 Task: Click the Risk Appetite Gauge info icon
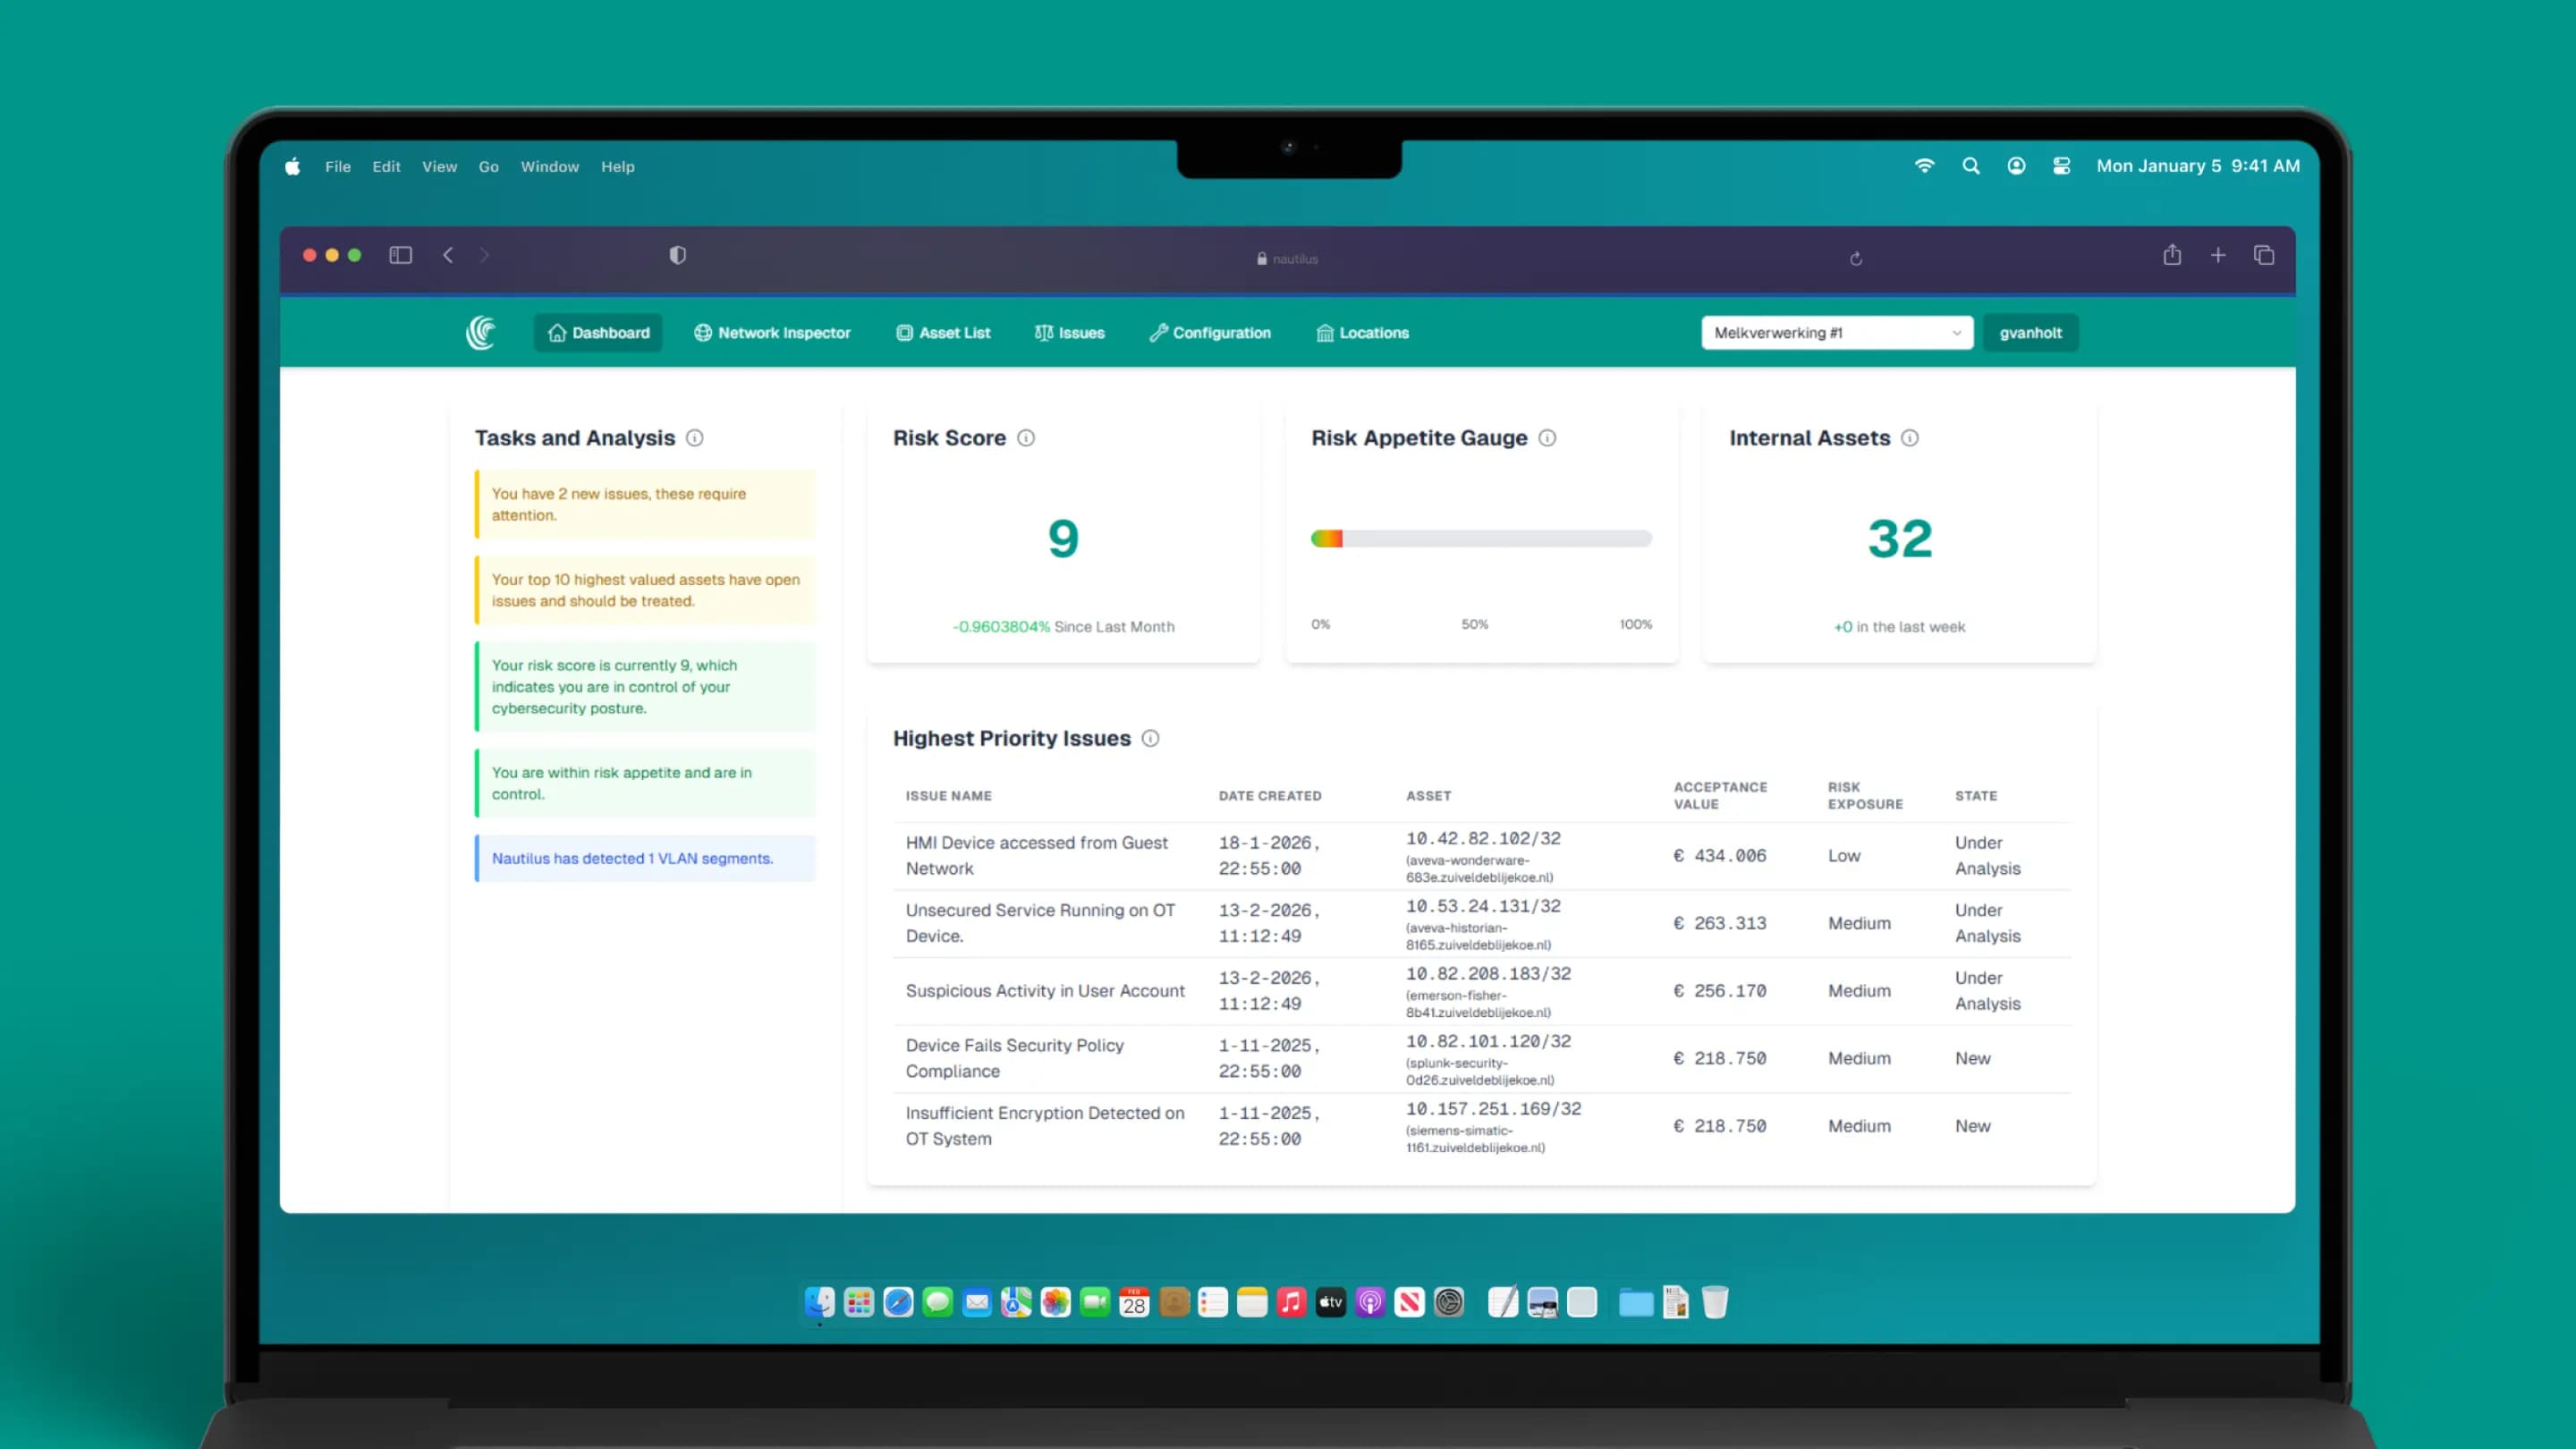(1547, 438)
